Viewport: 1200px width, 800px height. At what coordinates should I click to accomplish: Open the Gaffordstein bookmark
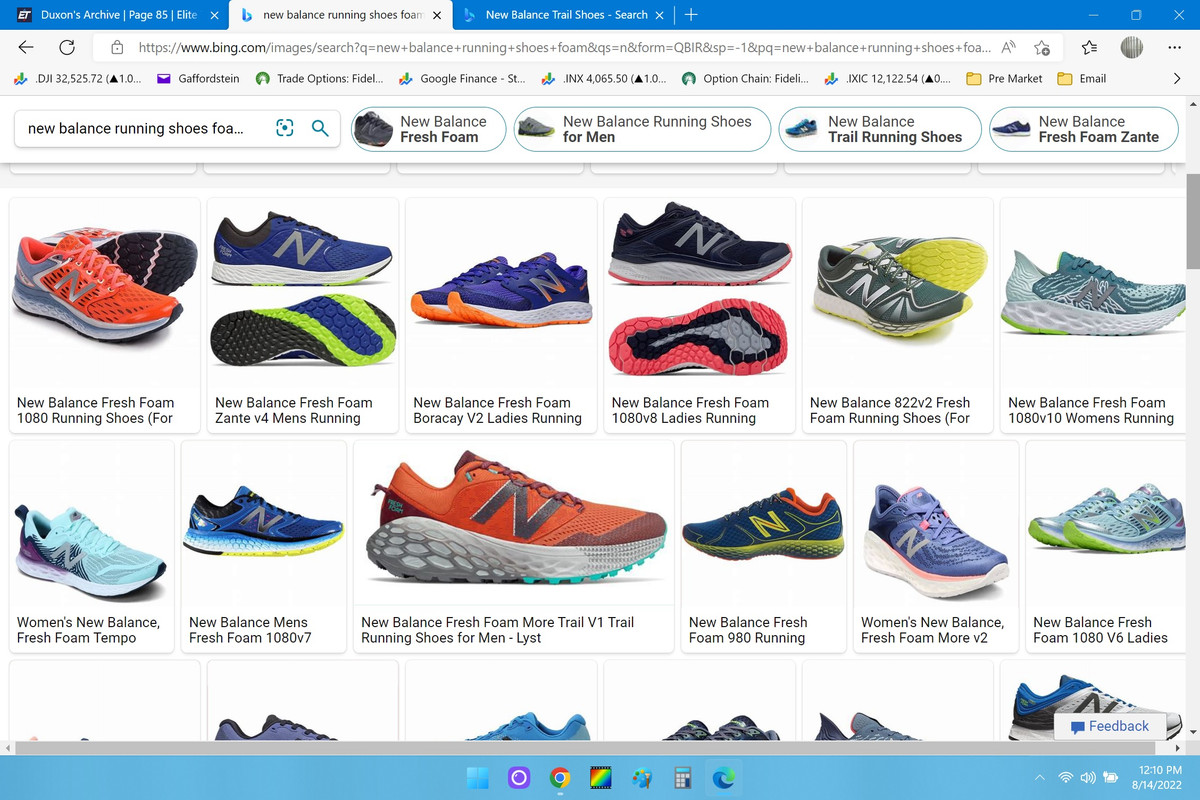point(198,78)
